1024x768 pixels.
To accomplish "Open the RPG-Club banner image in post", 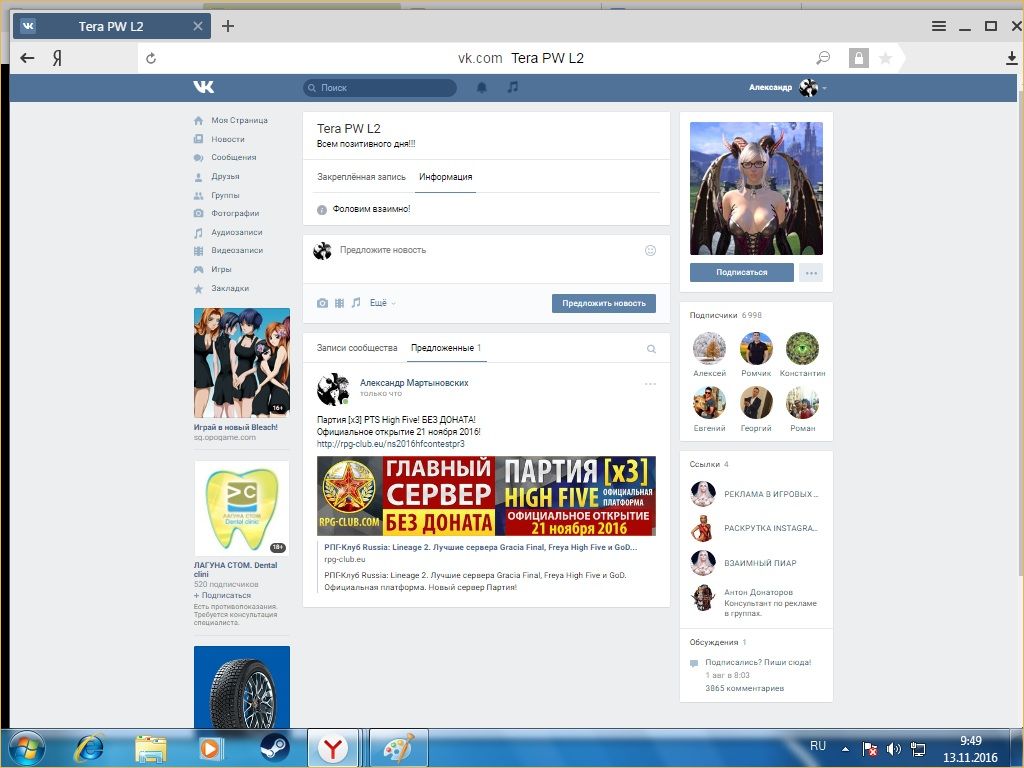I will [486, 496].
